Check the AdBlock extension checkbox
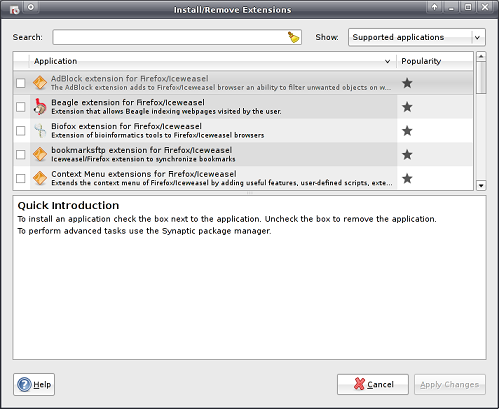Screen dimensions: 499x409 tap(21, 83)
